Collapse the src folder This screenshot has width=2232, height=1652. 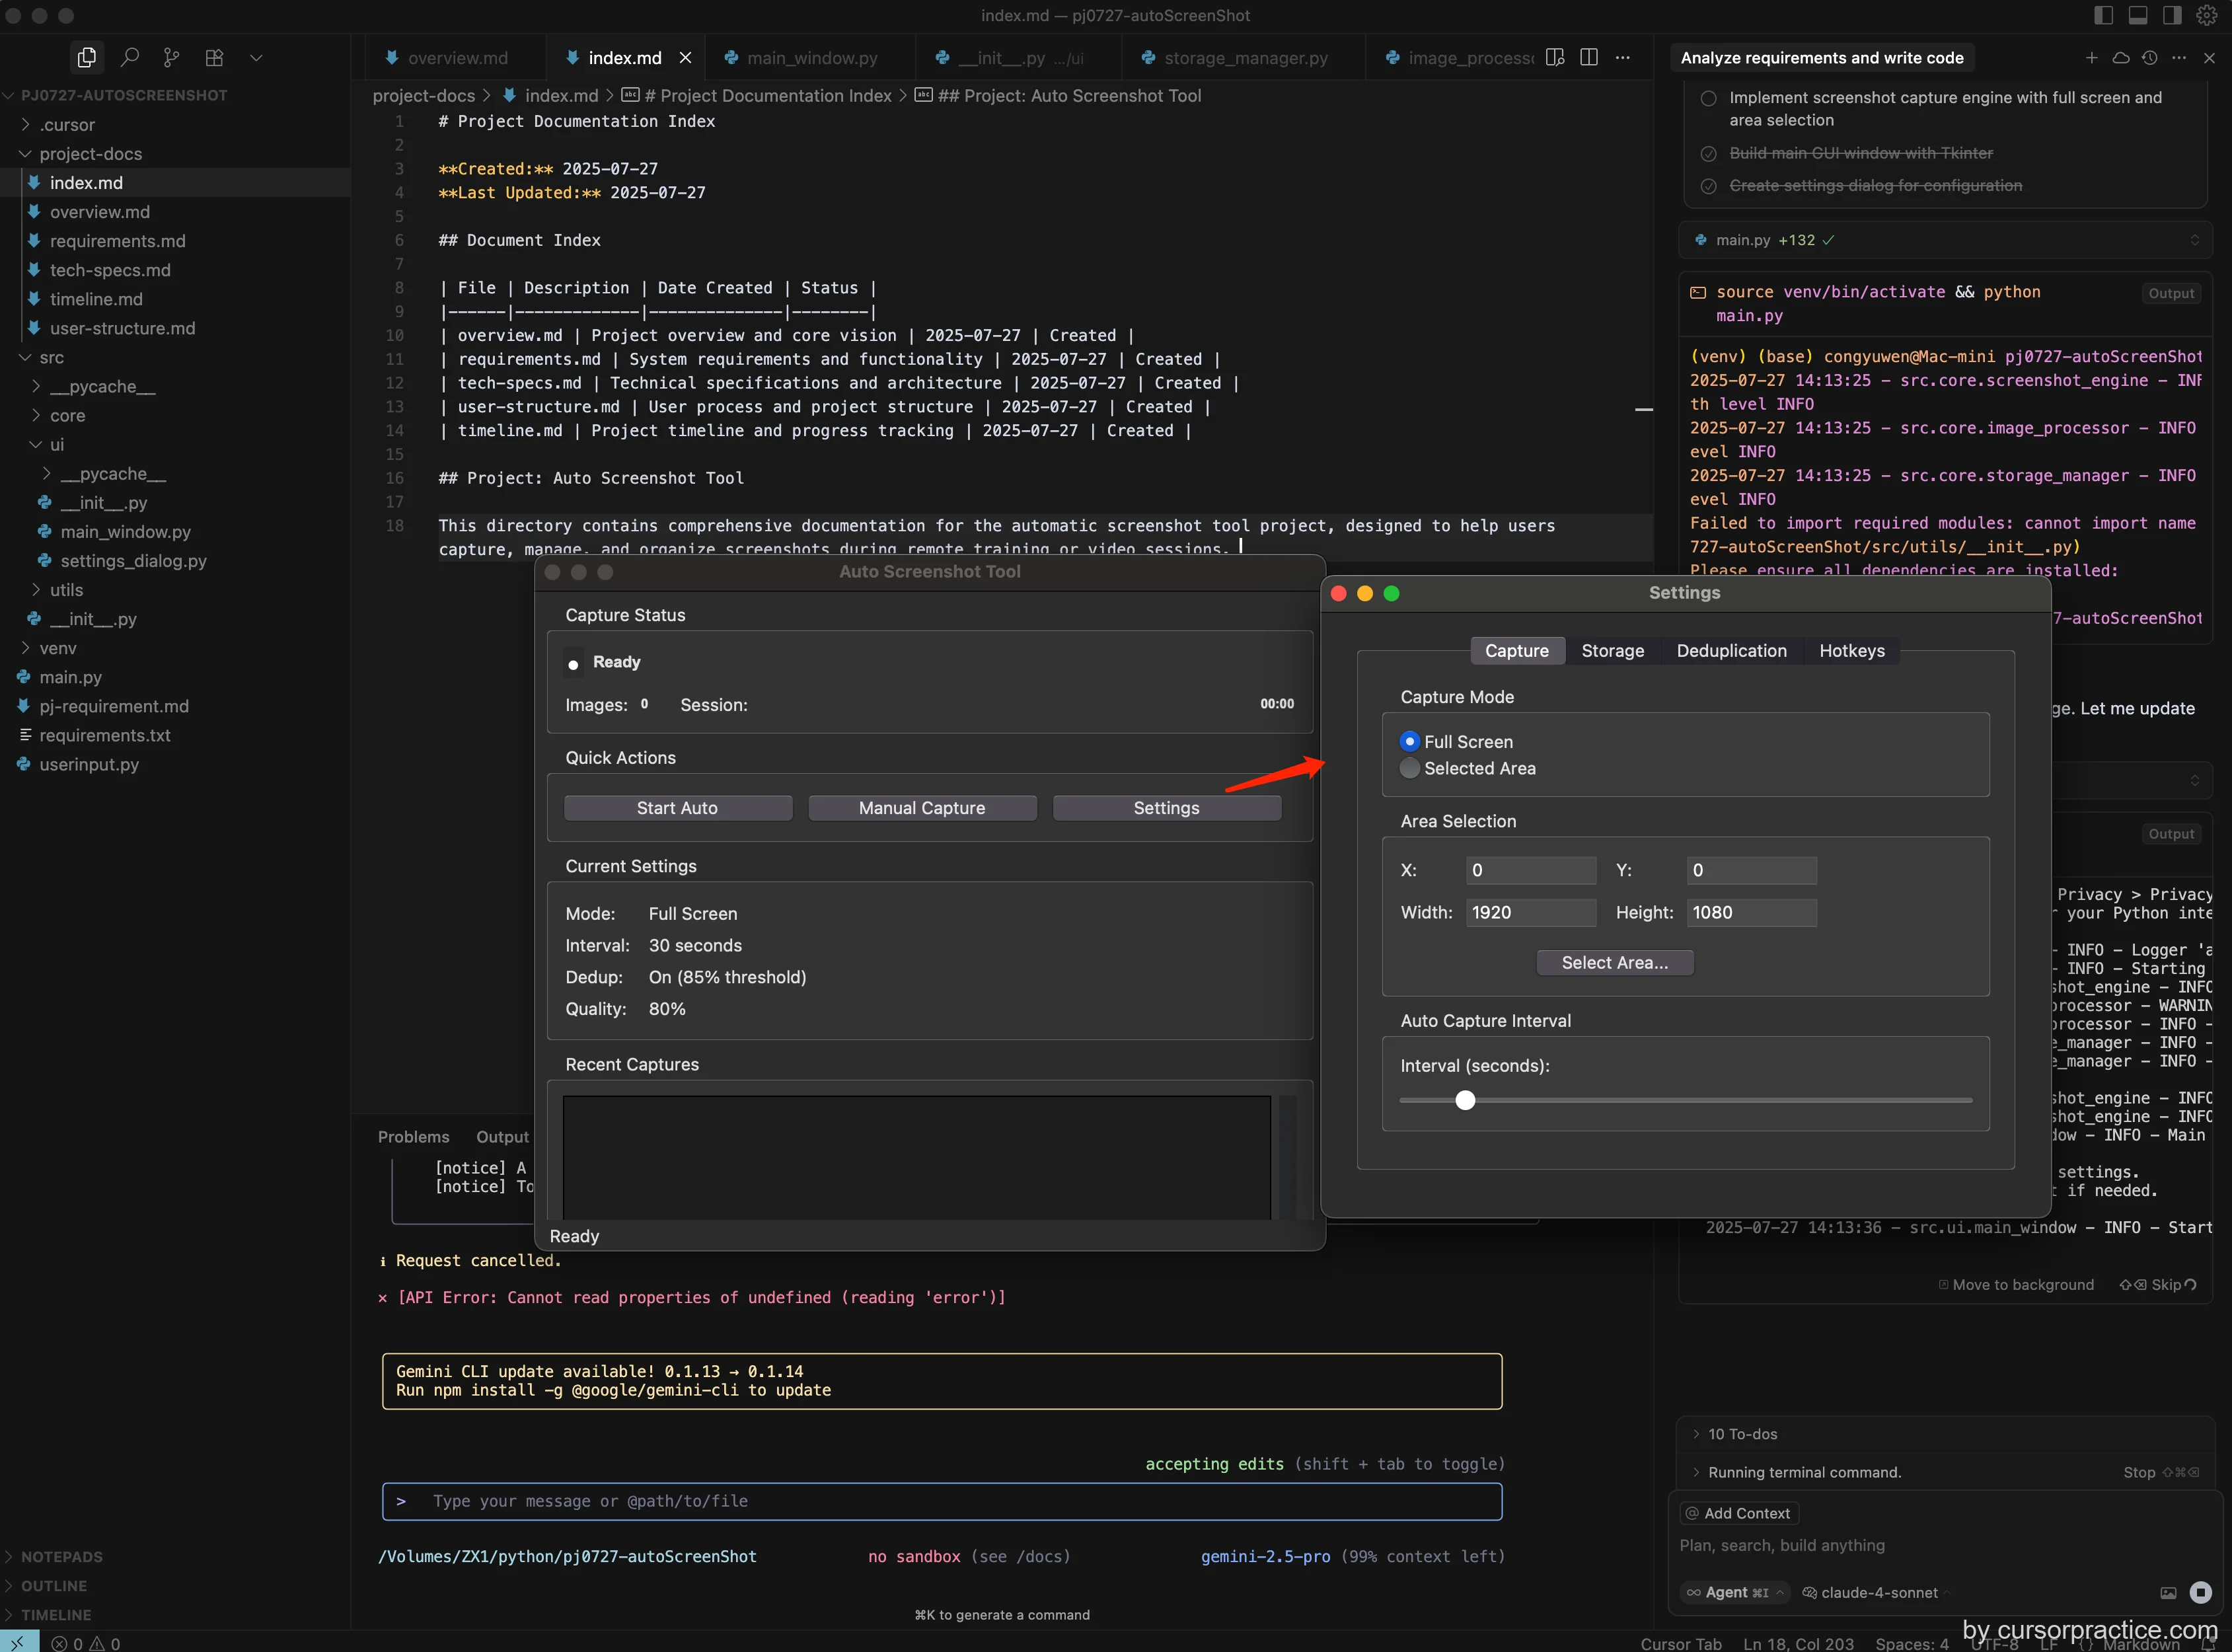pyautogui.click(x=52, y=357)
